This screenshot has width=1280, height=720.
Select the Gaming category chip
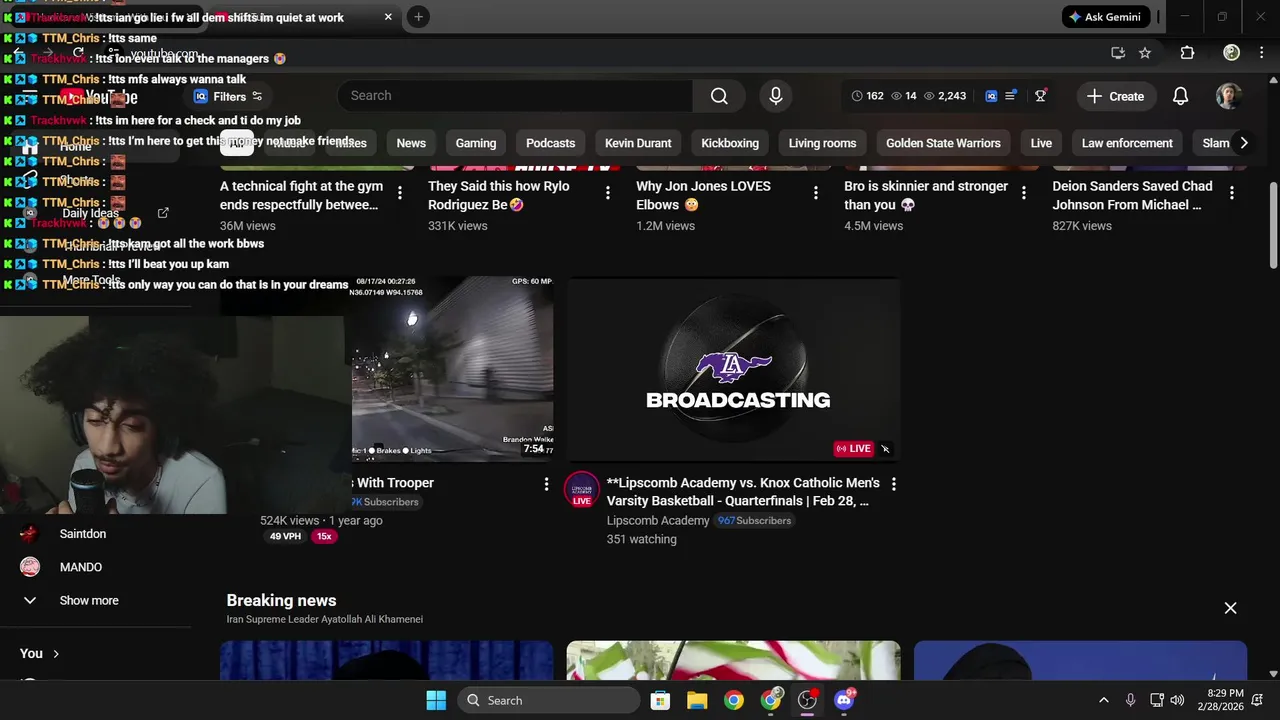coord(476,143)
